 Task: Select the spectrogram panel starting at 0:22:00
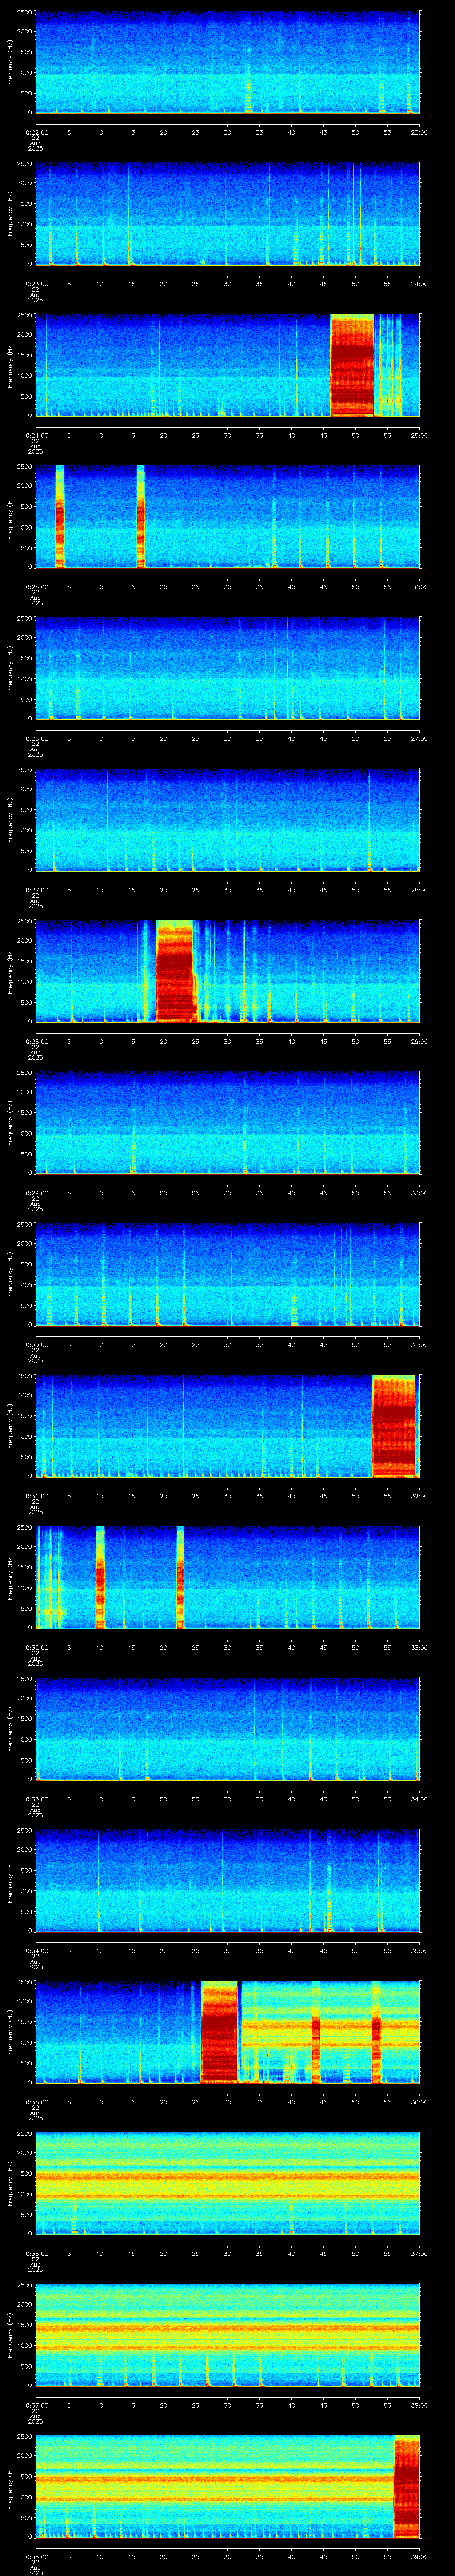click(227, 62)
